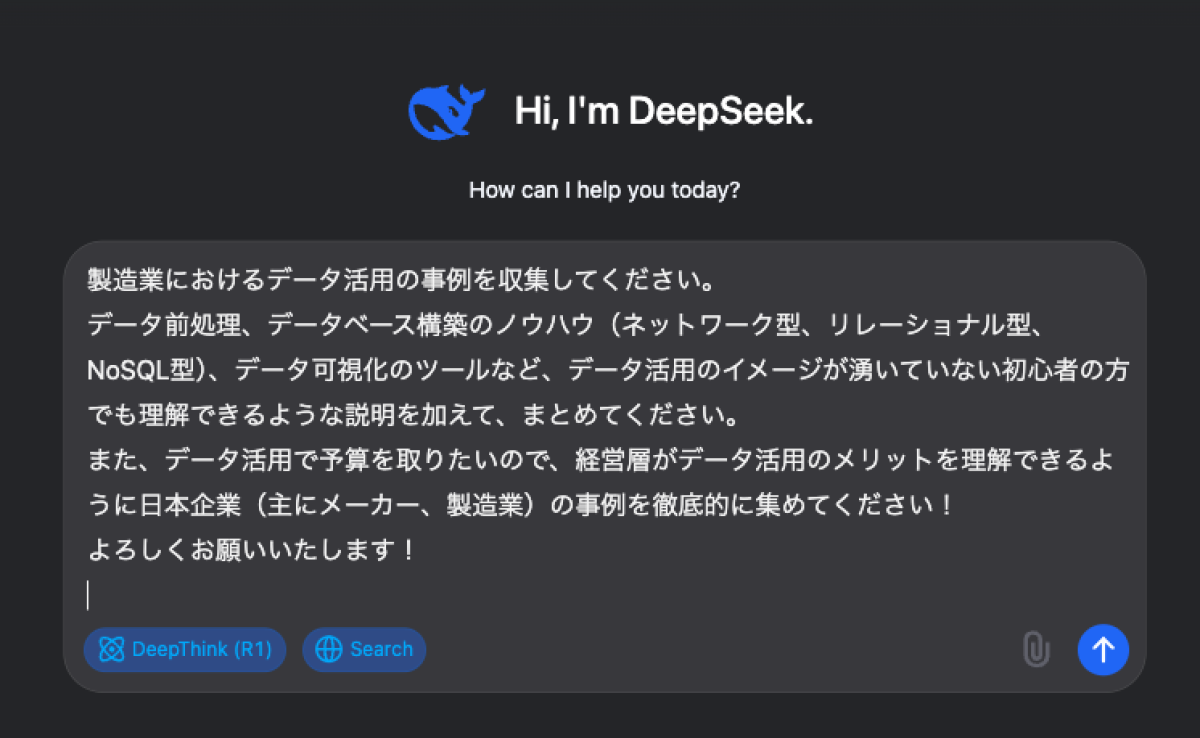Click the globe icon on the Search button
Image resolution: width=1200 pixels, height=738 pixels.
pos(328,650)
